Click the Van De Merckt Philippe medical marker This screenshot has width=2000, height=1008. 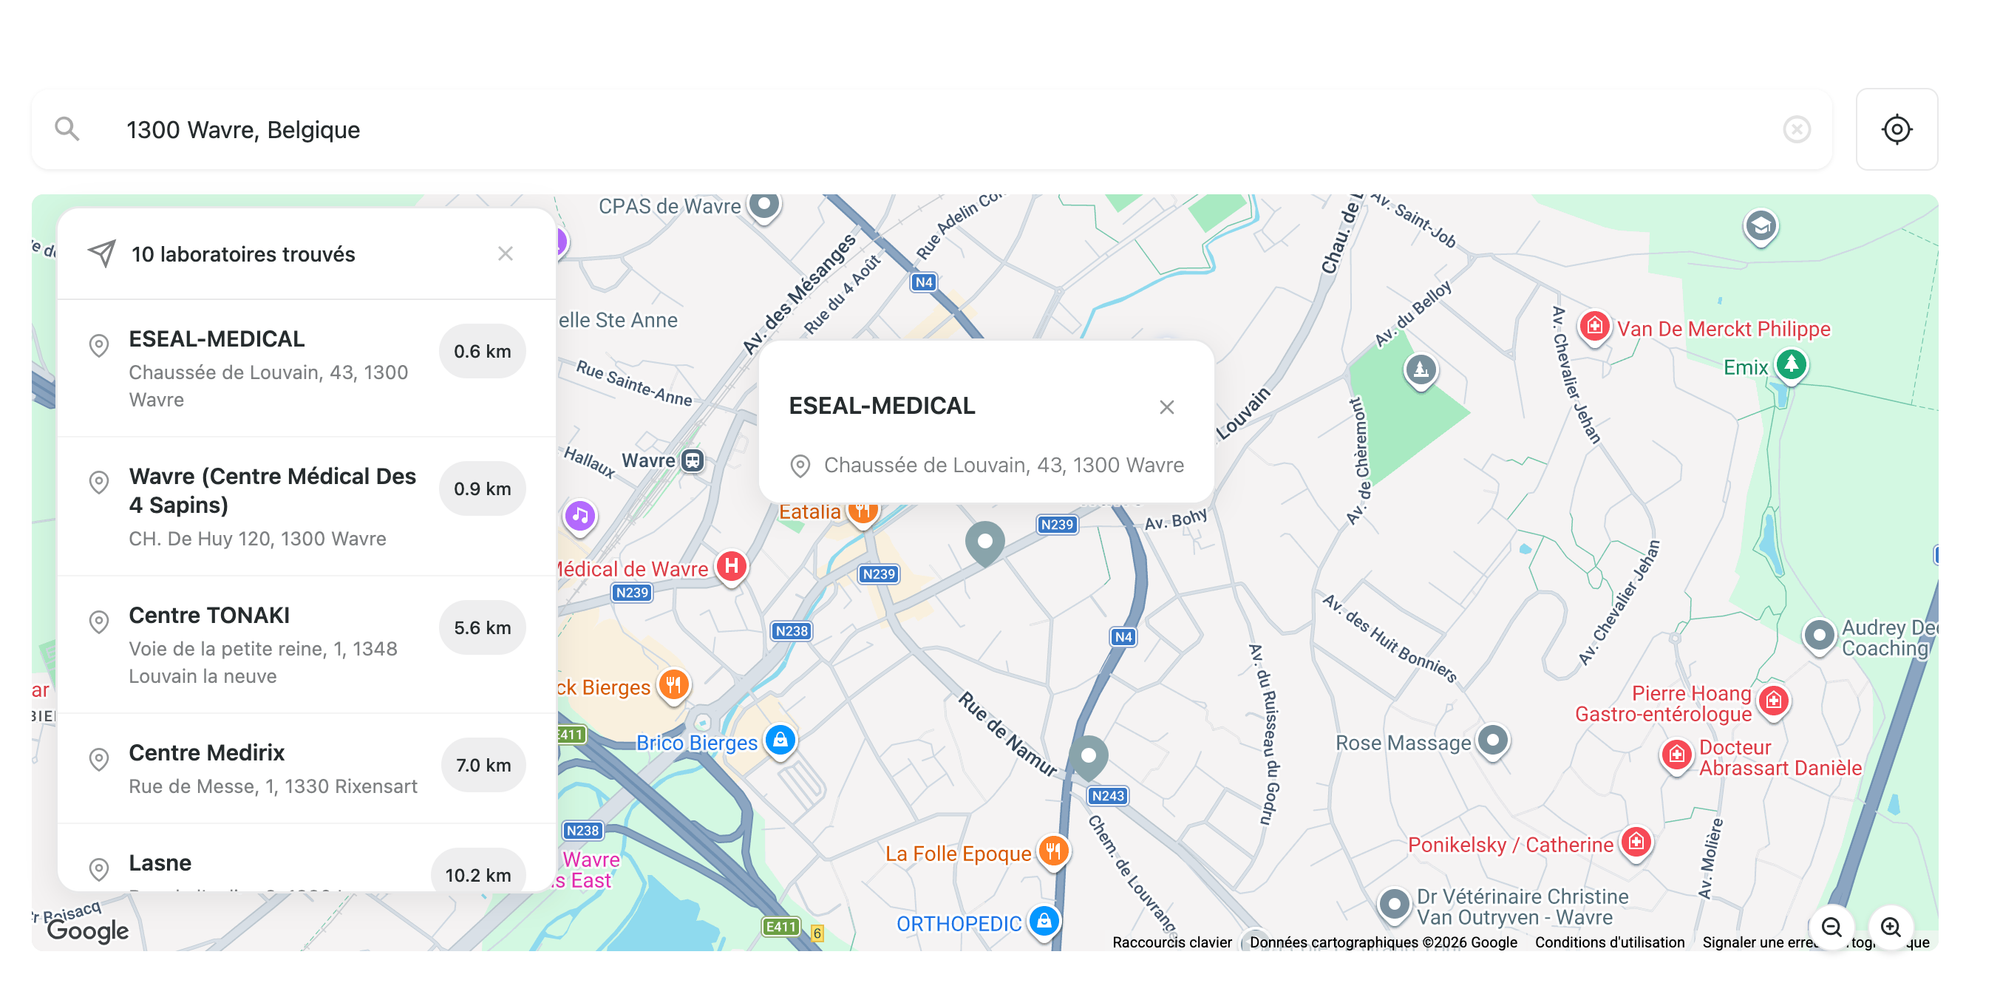pos(1595,326)
